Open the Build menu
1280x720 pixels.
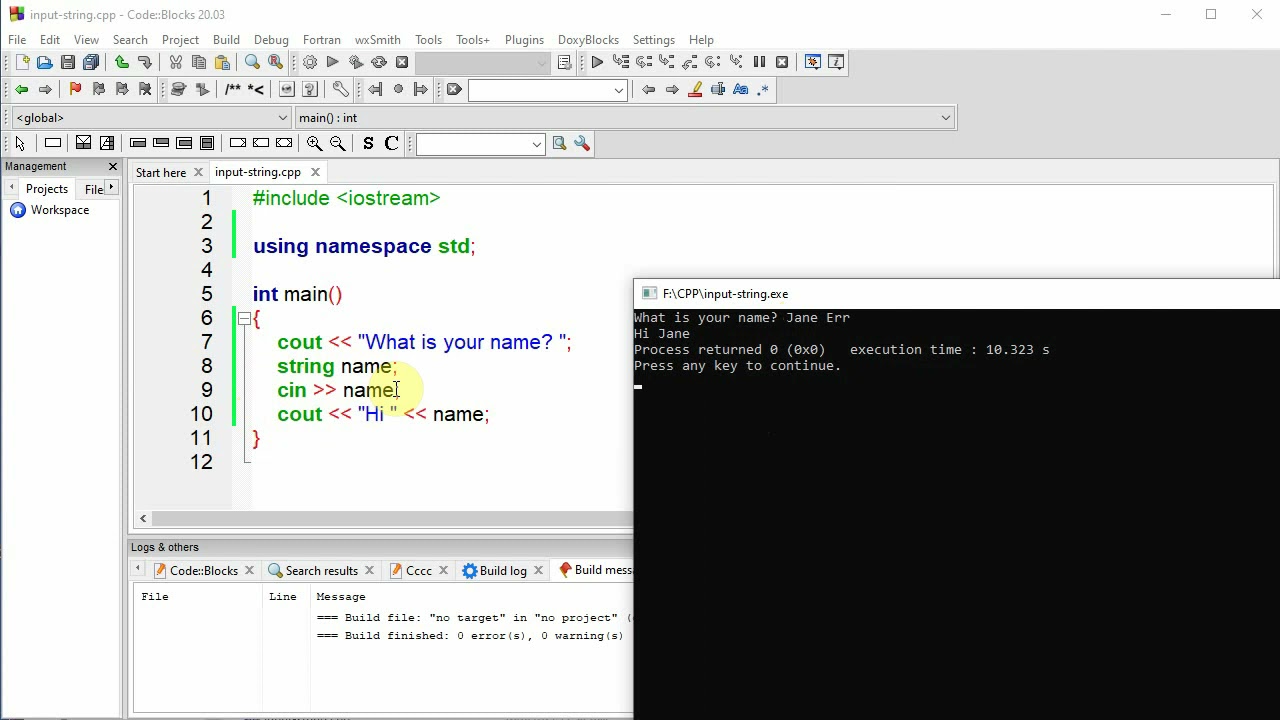pyautogui.click(x=226, y=40)
